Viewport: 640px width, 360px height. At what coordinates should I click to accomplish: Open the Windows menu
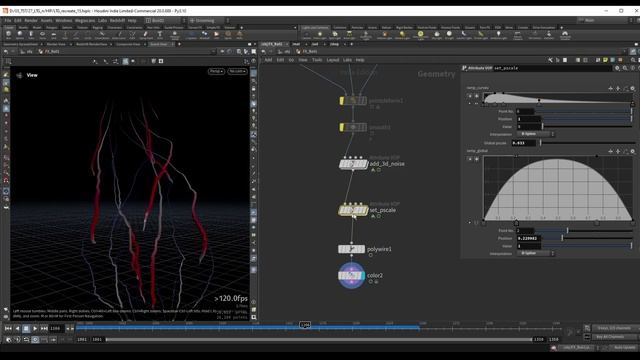click(x=63, y=20)
